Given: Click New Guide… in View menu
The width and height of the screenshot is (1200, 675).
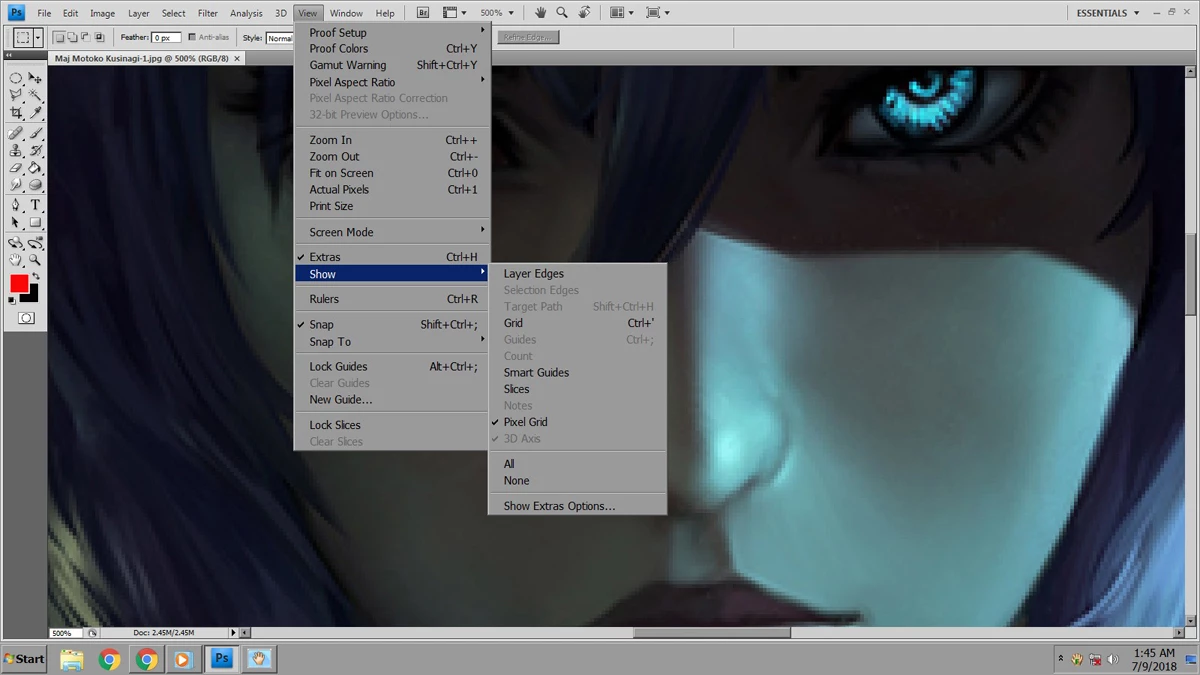Looking at the screenshot, I should pyautogui.click(x=392, y=399).
